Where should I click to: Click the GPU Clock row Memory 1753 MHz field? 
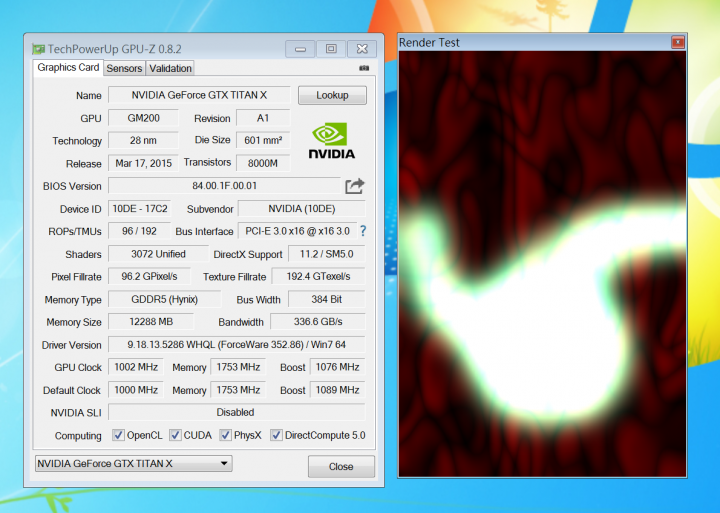[238, 367]
